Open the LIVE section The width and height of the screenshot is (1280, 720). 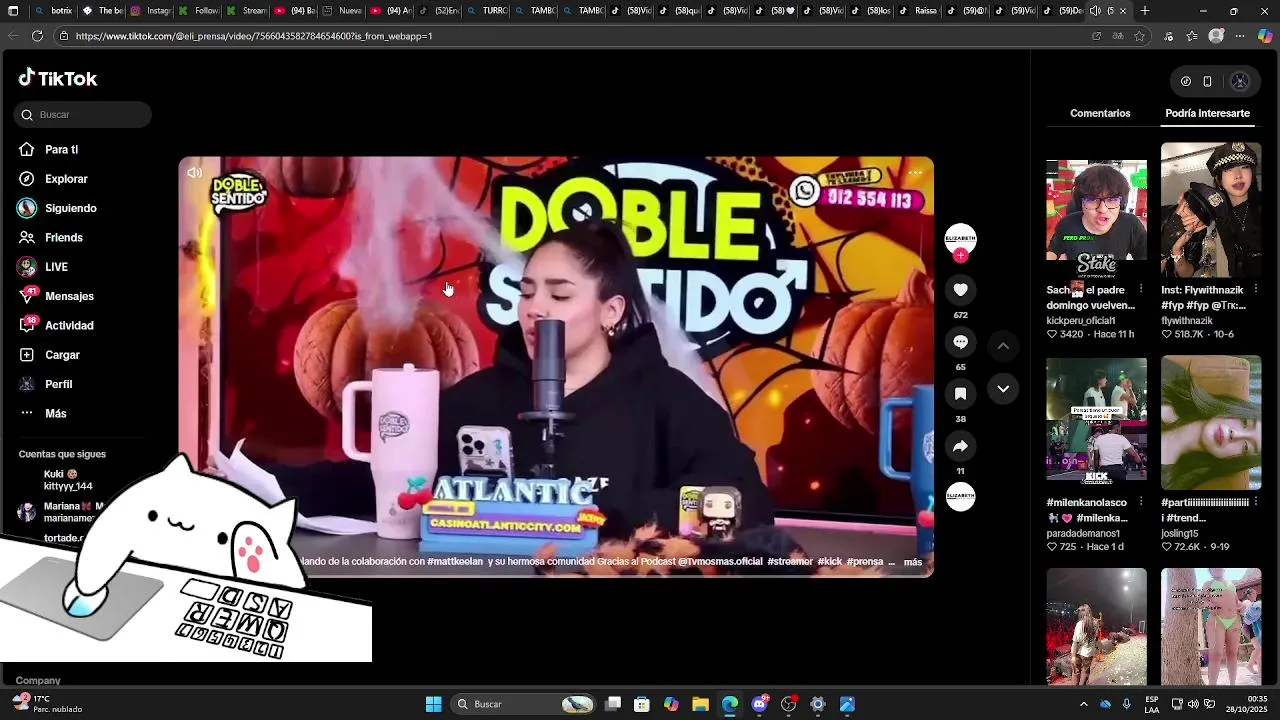click(42, 267)
